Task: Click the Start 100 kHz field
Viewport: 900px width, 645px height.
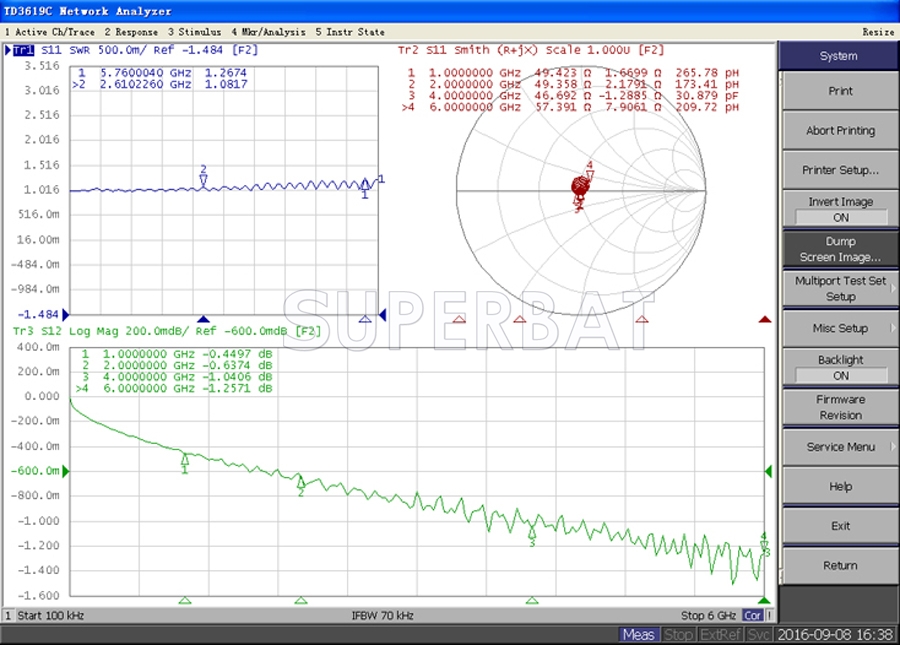Action: 51,616
